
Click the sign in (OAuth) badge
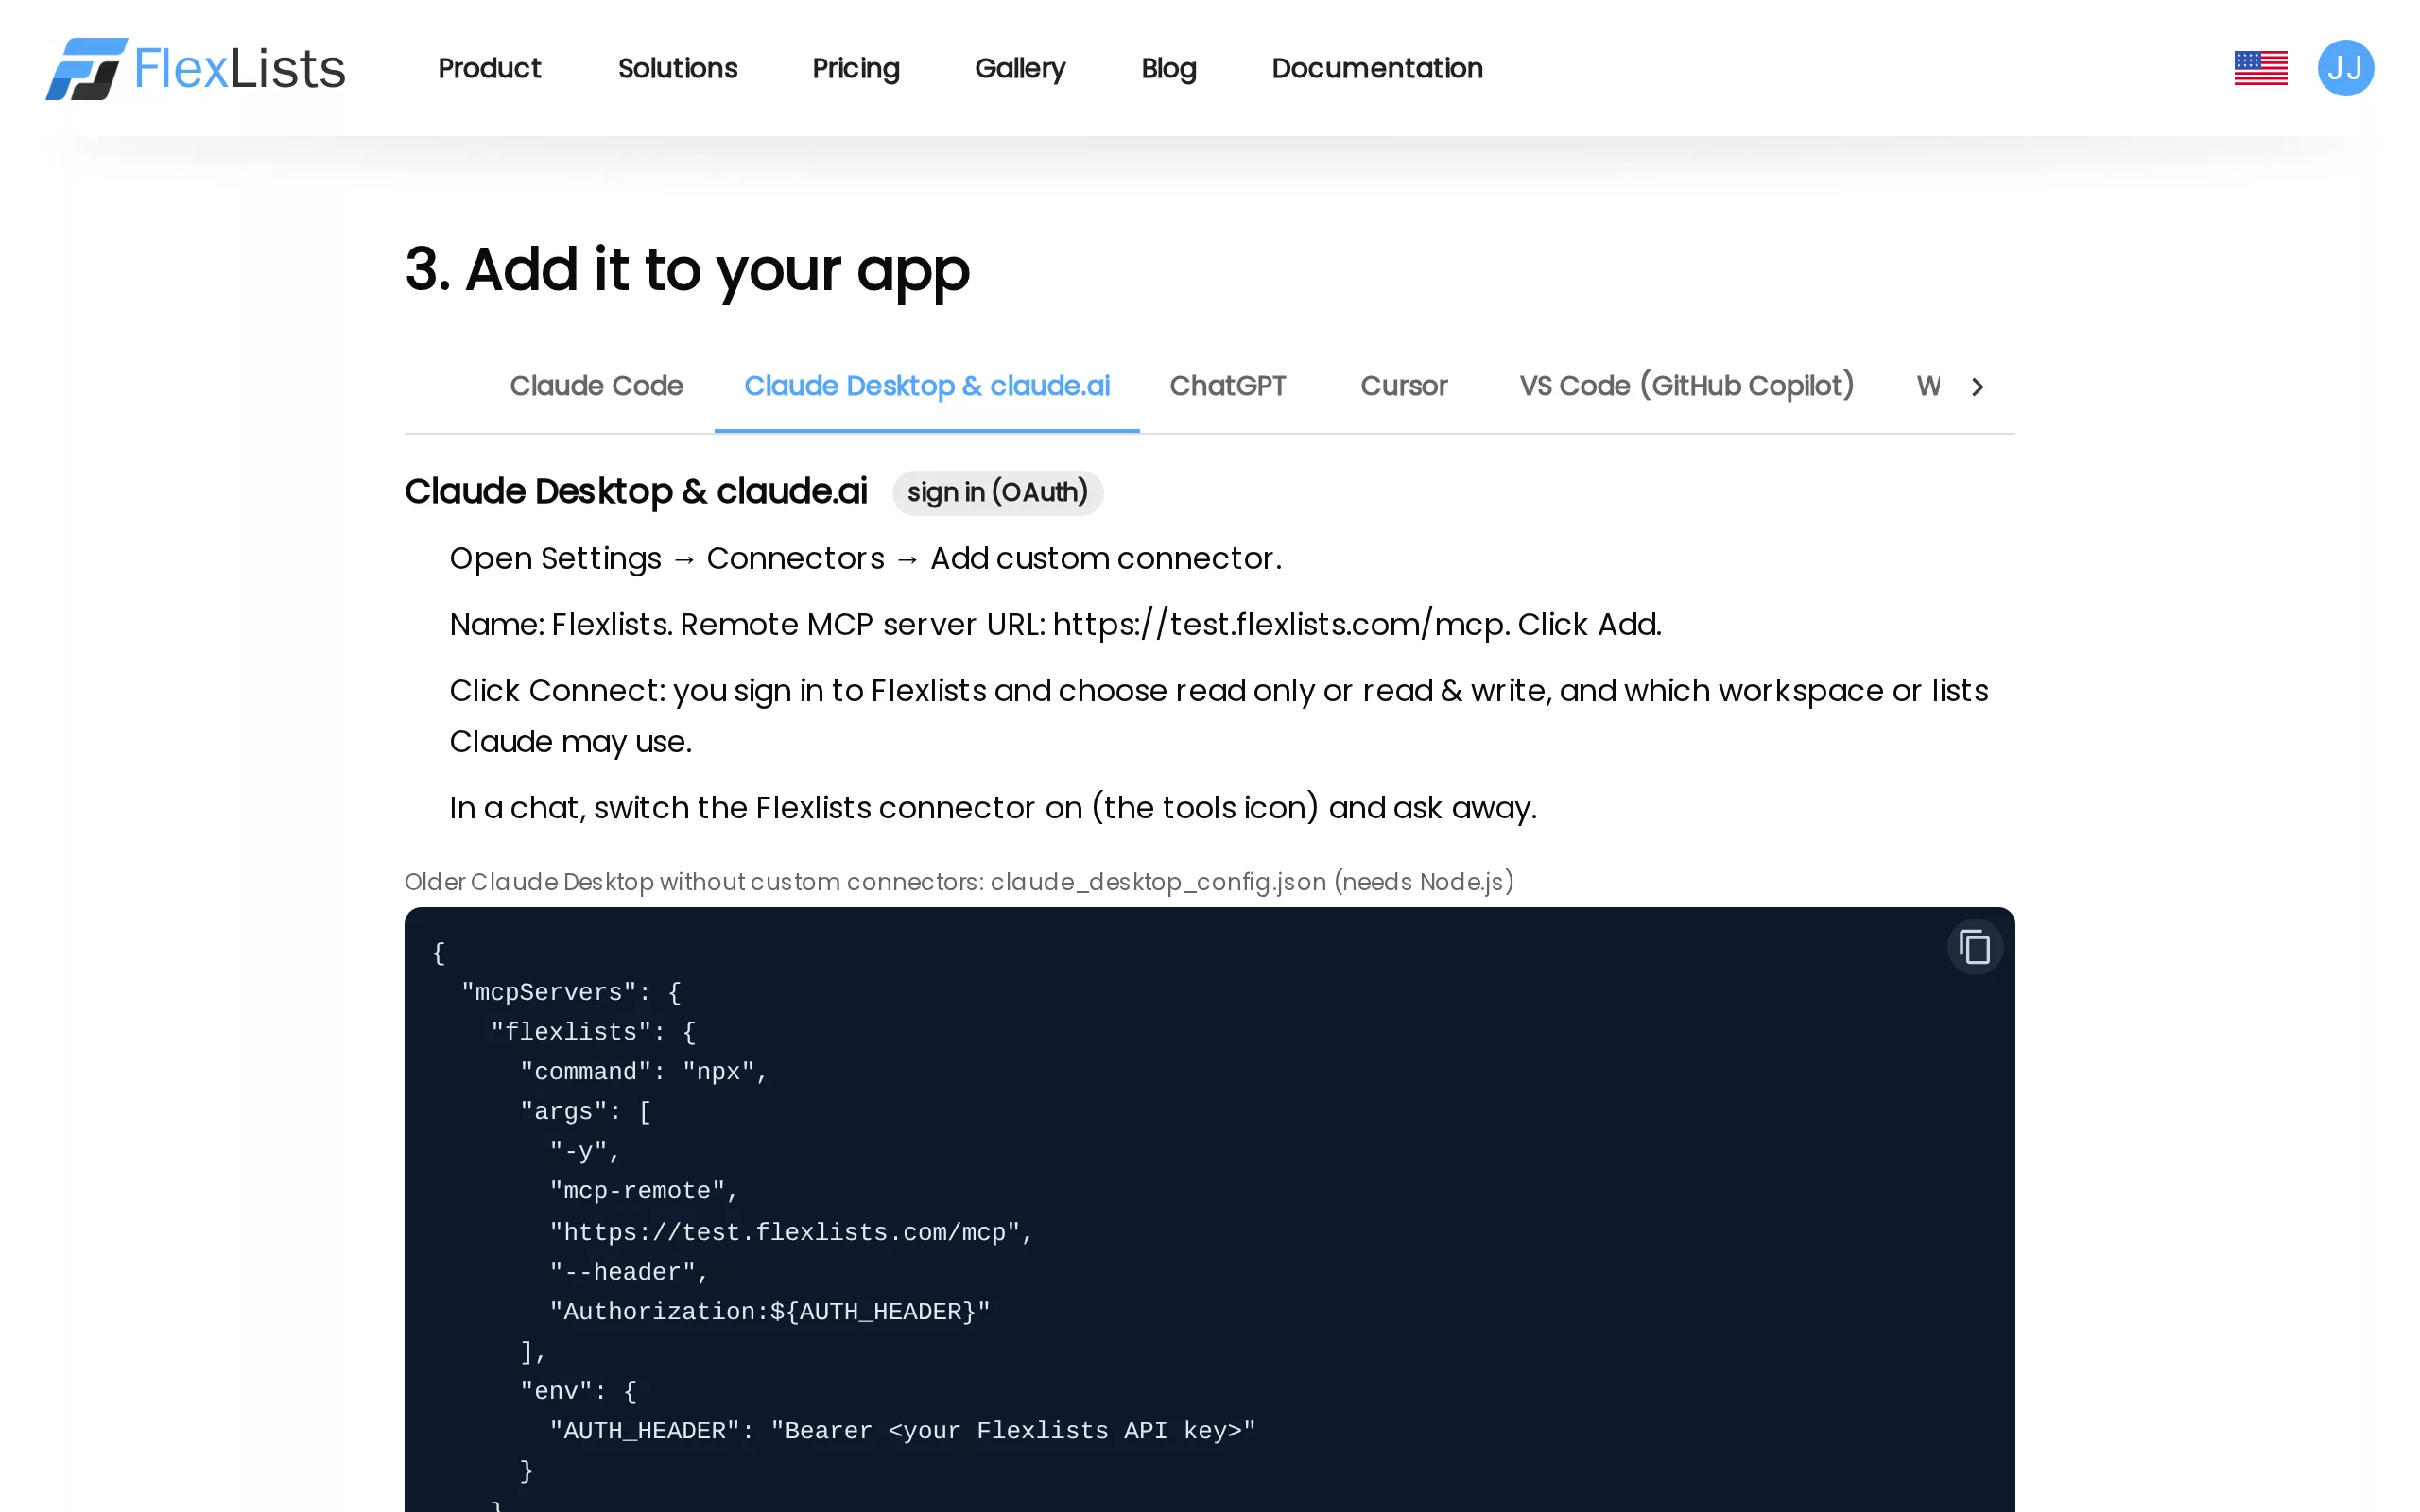tap(997, 492)
